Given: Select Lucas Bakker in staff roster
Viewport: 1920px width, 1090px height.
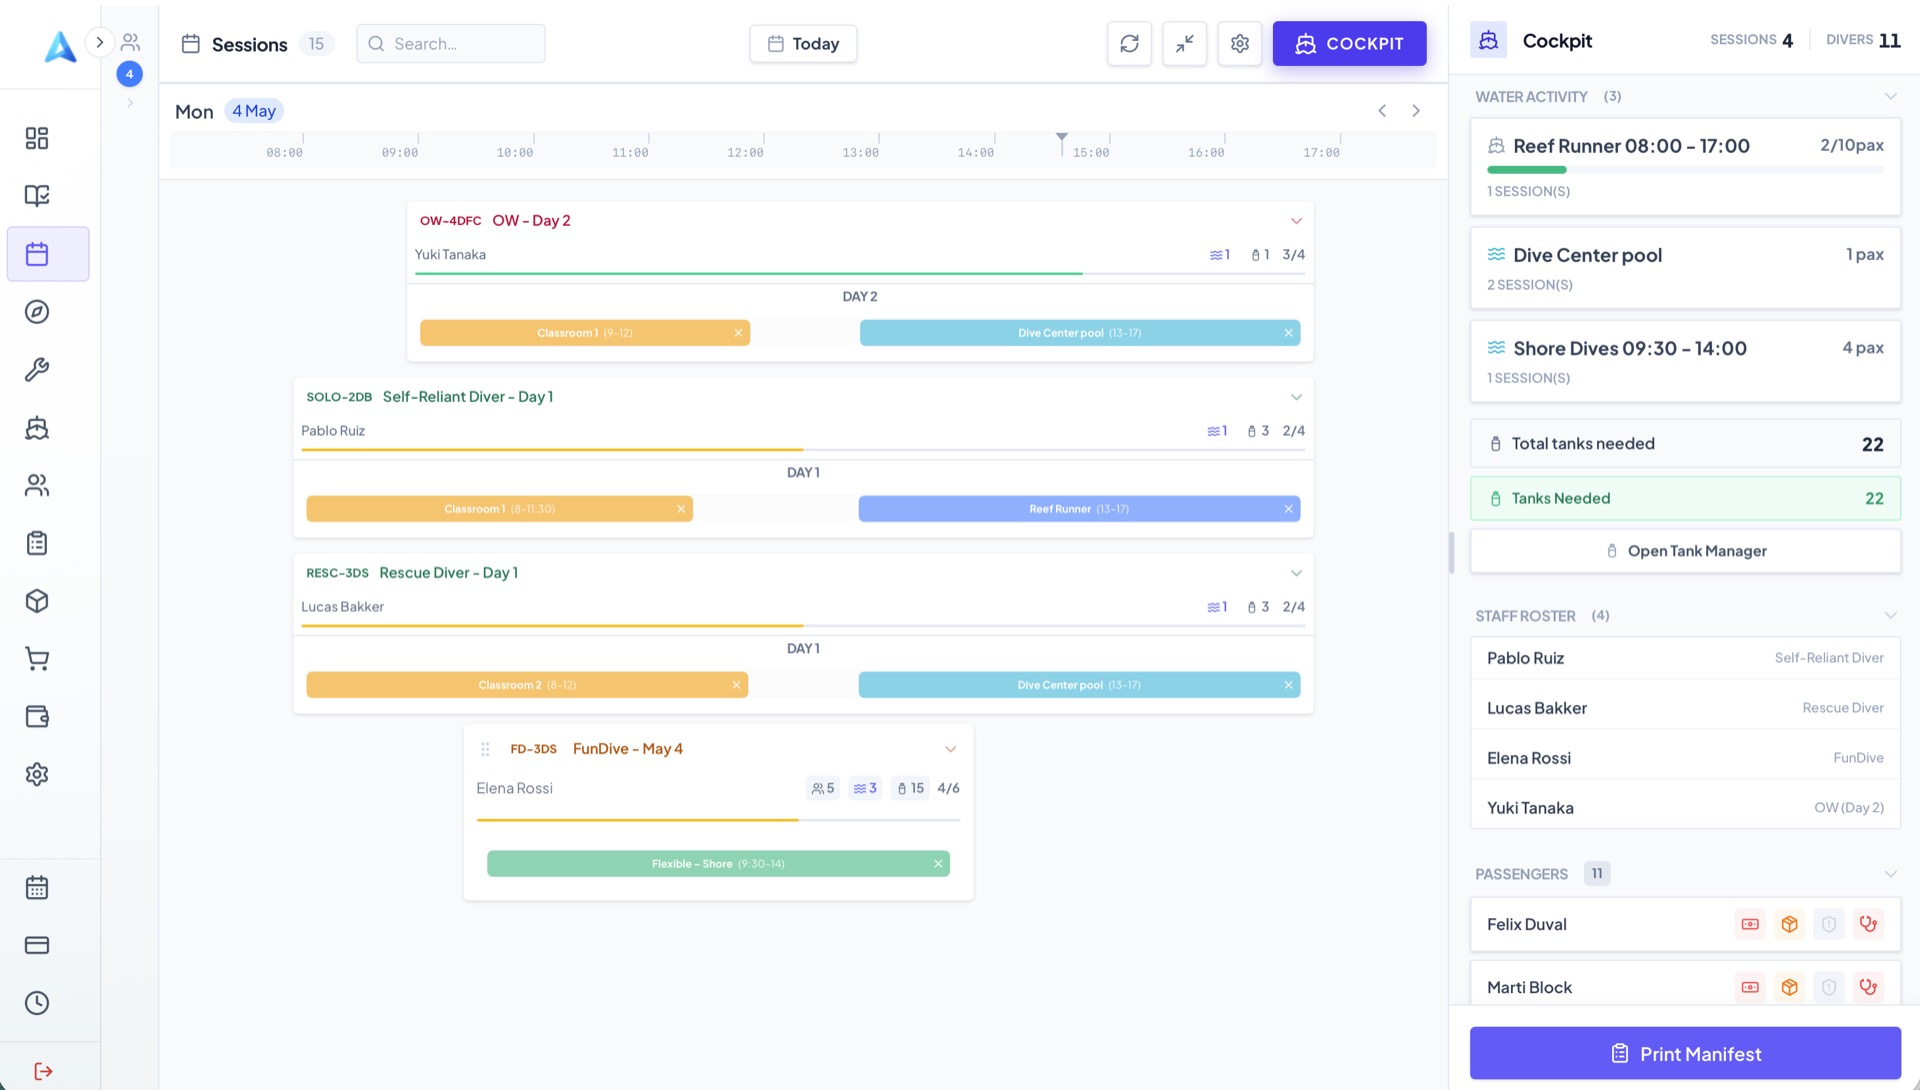Looking at the screenshot, I should point(1685,708).
